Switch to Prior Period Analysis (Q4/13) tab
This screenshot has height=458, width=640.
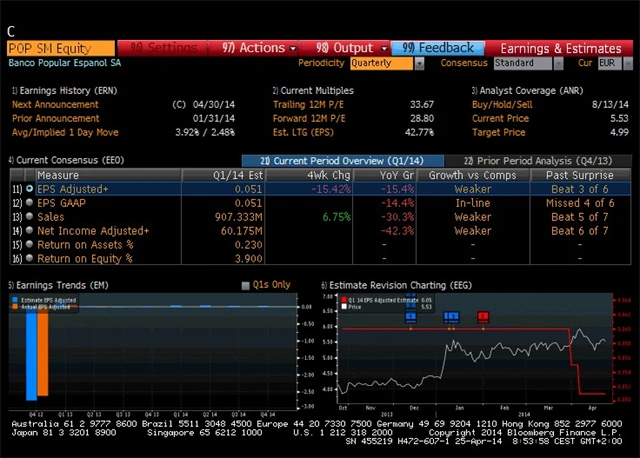point(538,160)
